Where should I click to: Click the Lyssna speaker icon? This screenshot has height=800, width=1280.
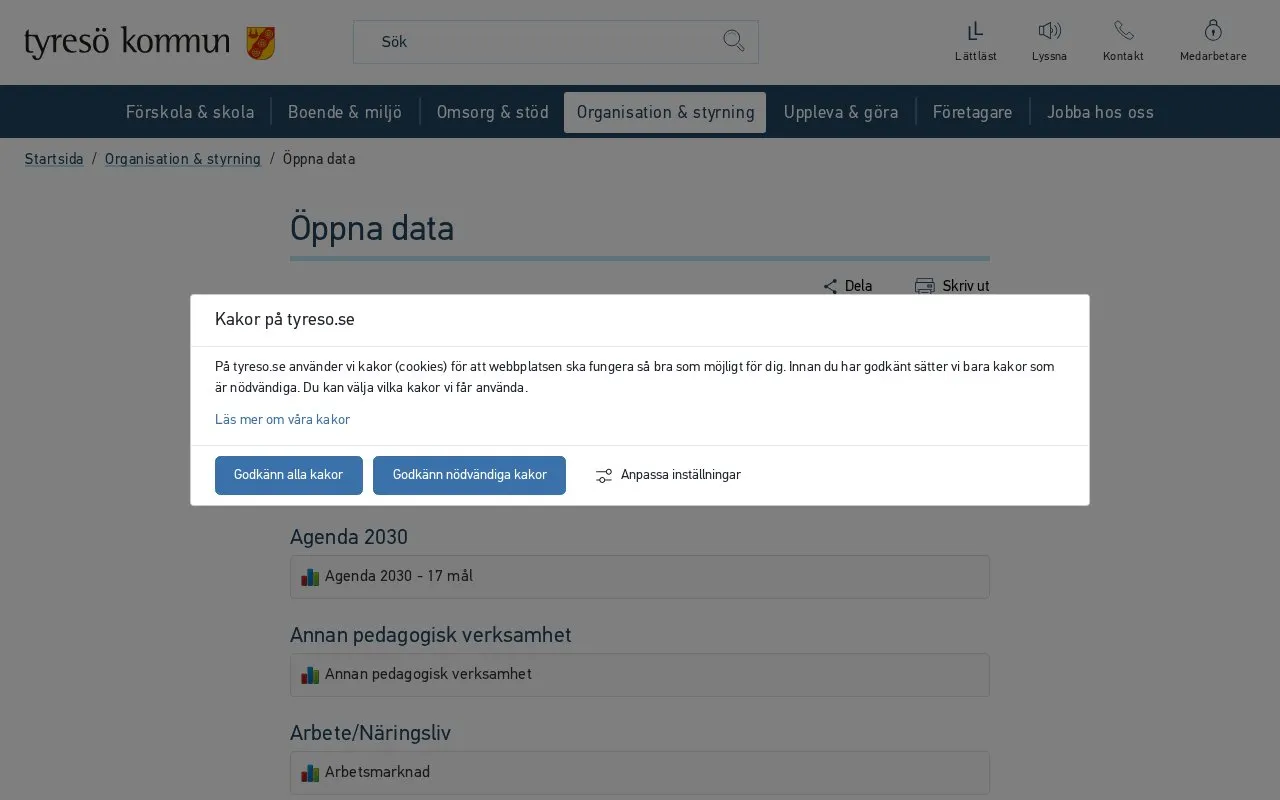(x=1049, y=31)
